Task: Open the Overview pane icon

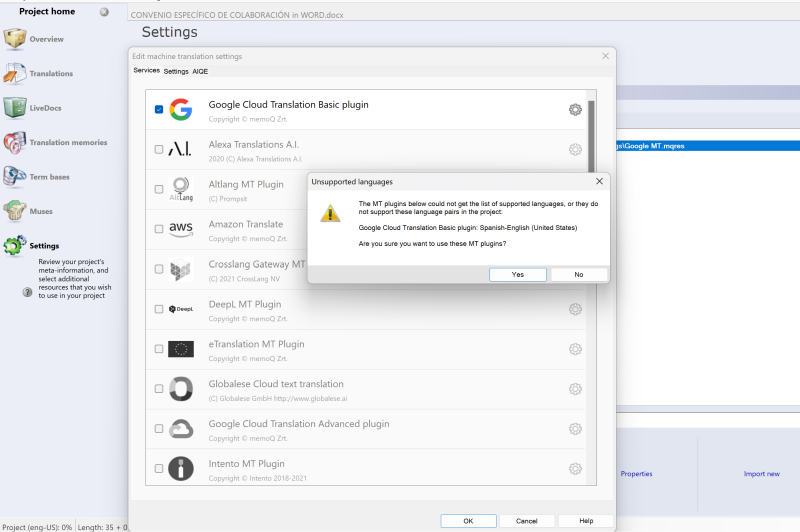Action: [15, 39]
